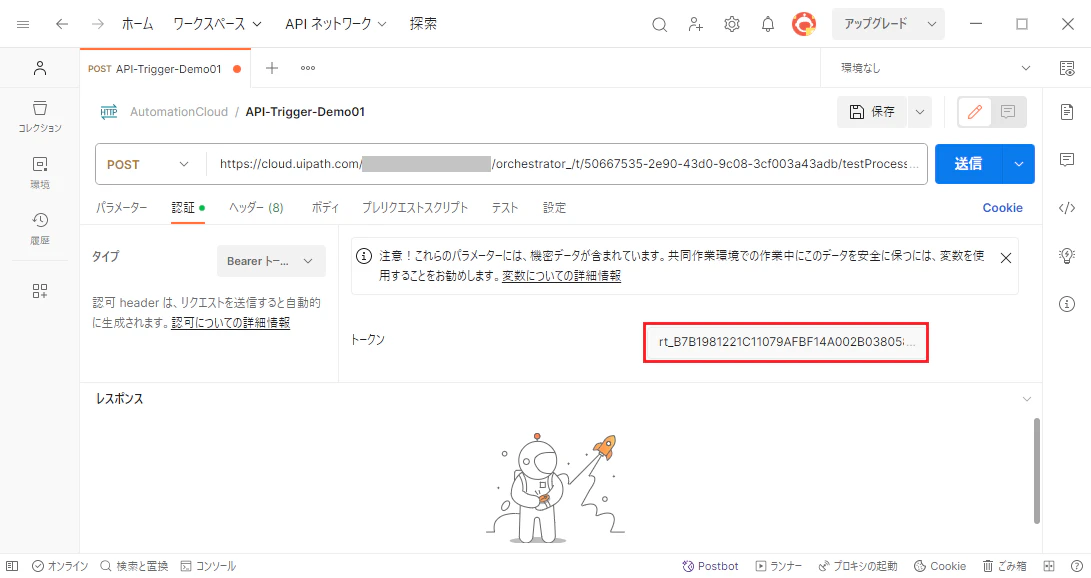Open the ワークスペース dropdown
Viewport: 1091px width, 578px height.
point(217,24)
